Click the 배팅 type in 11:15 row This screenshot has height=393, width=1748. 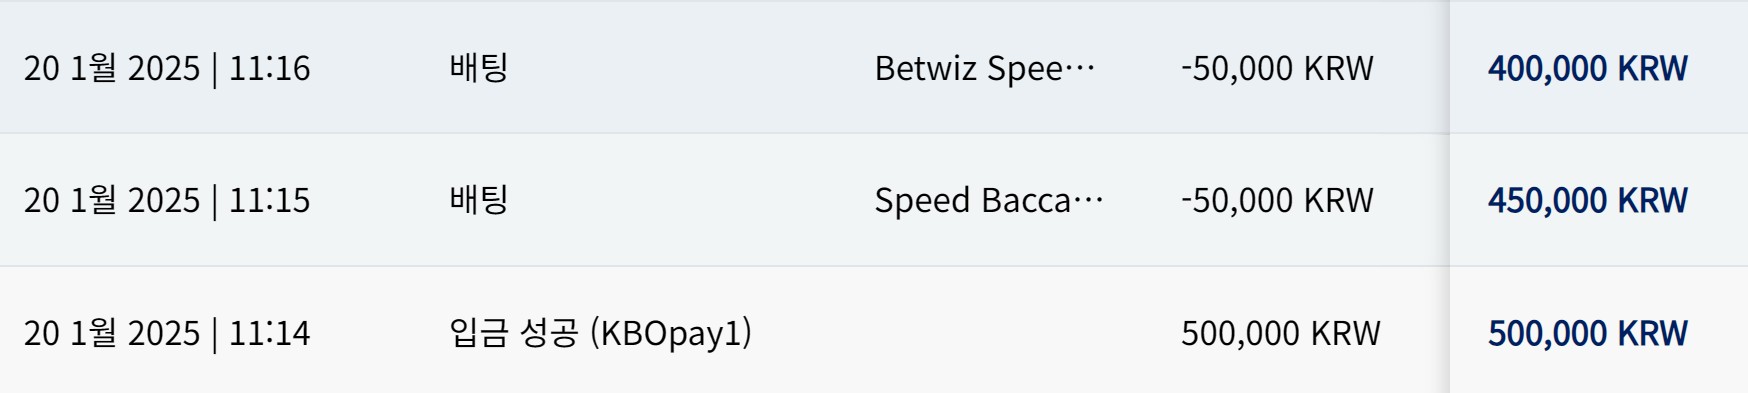[479, 200]
